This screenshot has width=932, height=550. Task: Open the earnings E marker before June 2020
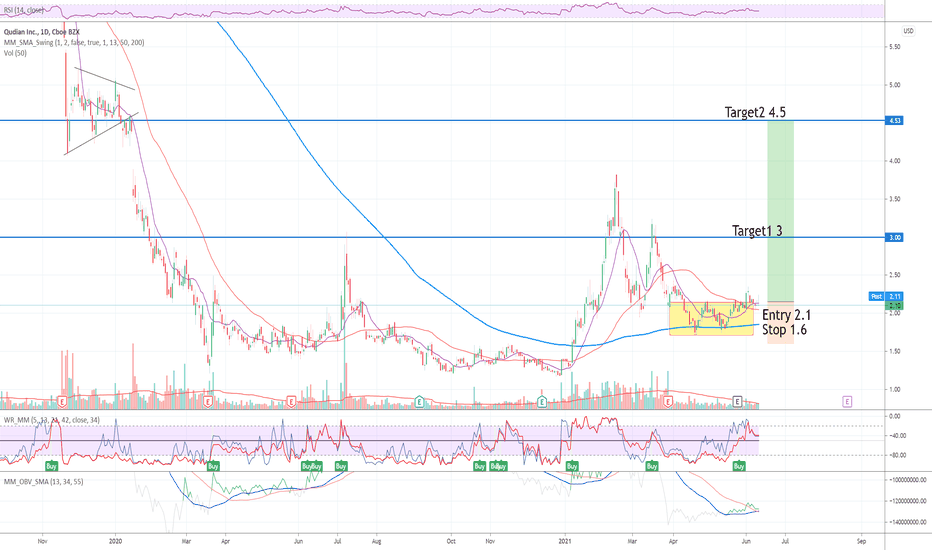pyautogui.click(x=291, y=402)
